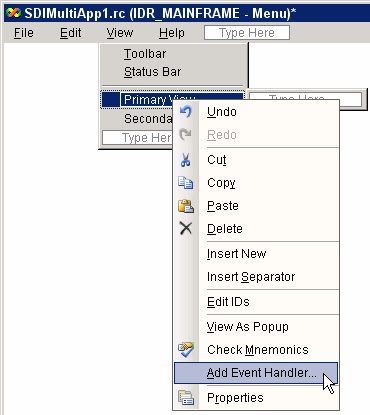Open the File menu in editor
This screenshot has height=415, width=370.
(24, 33)
